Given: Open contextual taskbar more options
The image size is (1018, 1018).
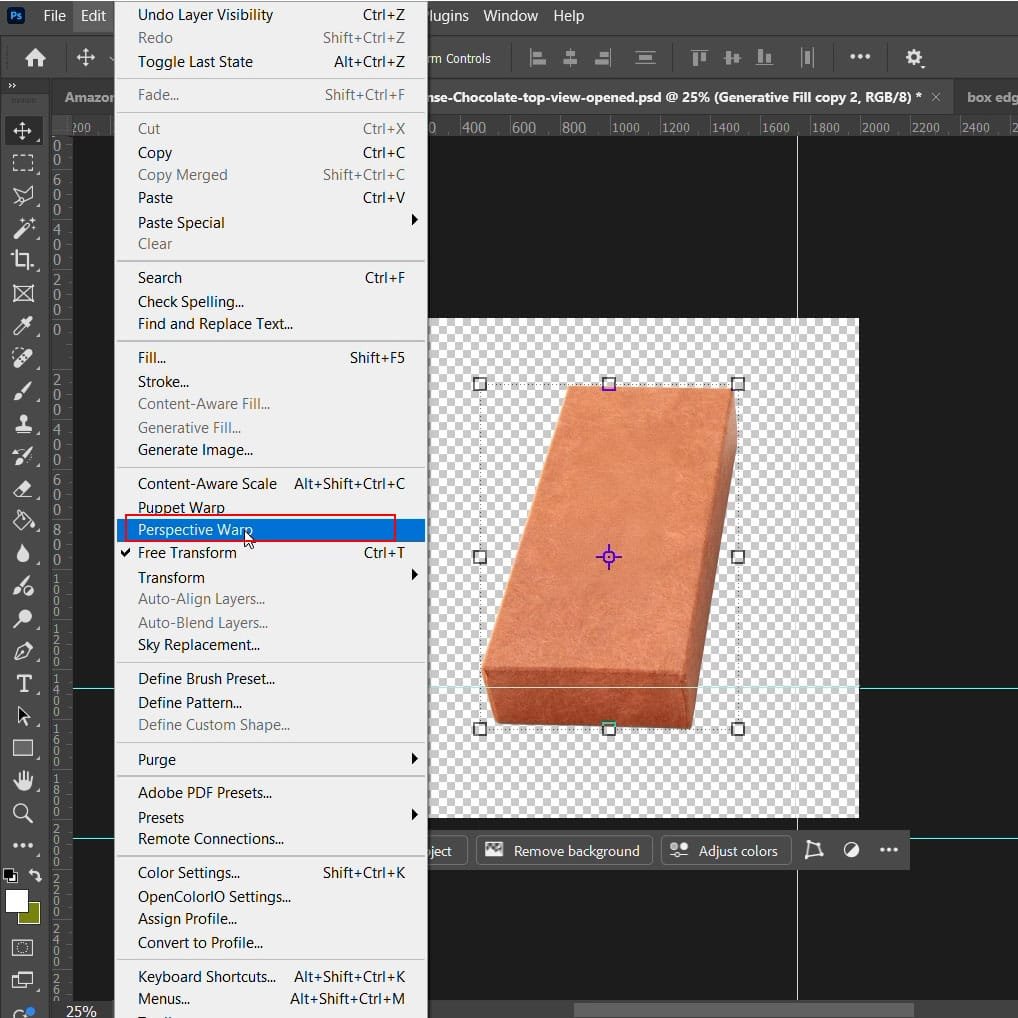Looking at the screenshot, I should pyautogui.click(x=889, y=850).
